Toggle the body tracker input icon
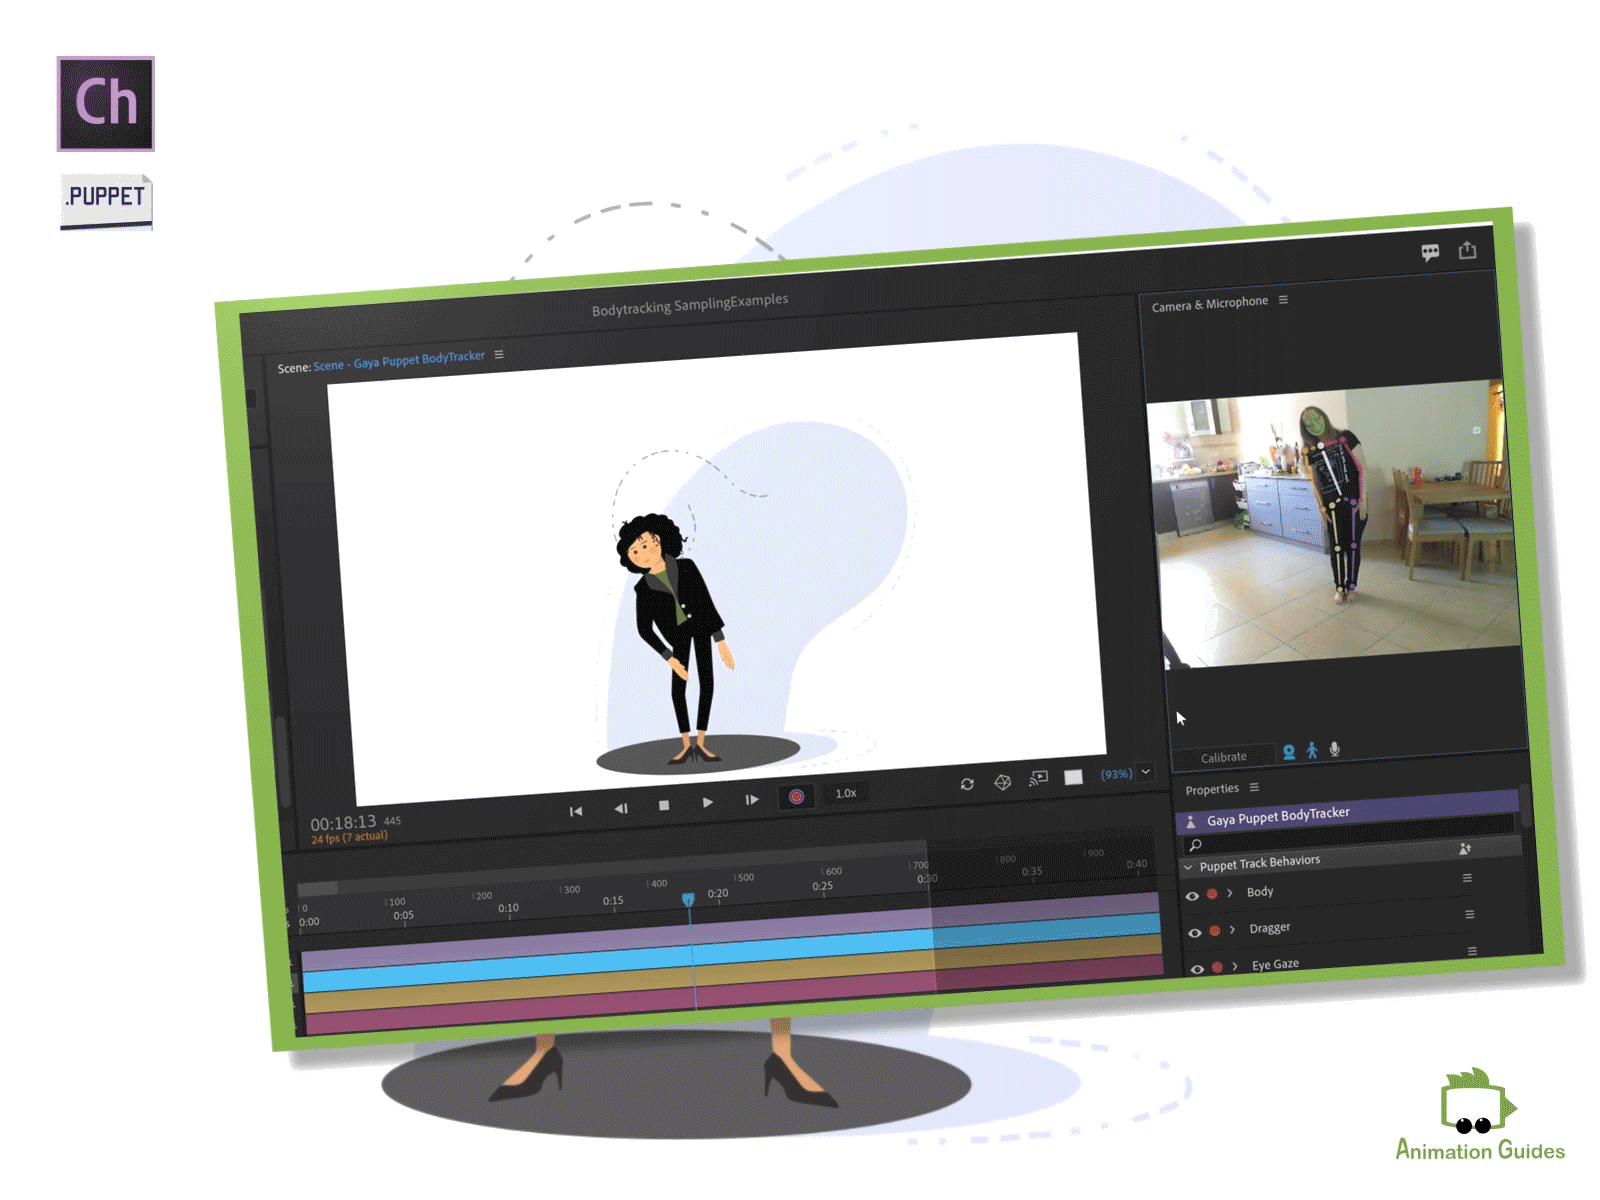1600x1200 pixels. coord(1312,750)
